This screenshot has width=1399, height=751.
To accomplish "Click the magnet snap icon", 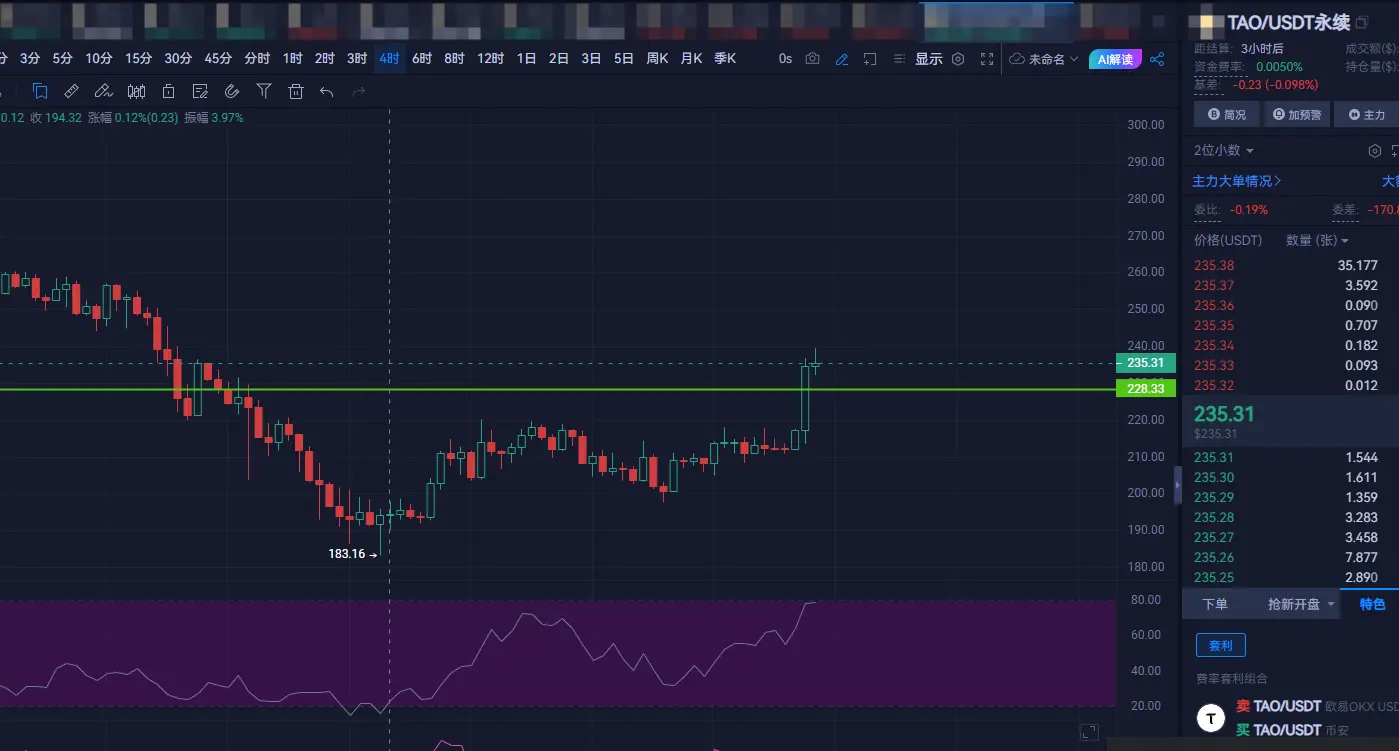I will tap(232, 91).
